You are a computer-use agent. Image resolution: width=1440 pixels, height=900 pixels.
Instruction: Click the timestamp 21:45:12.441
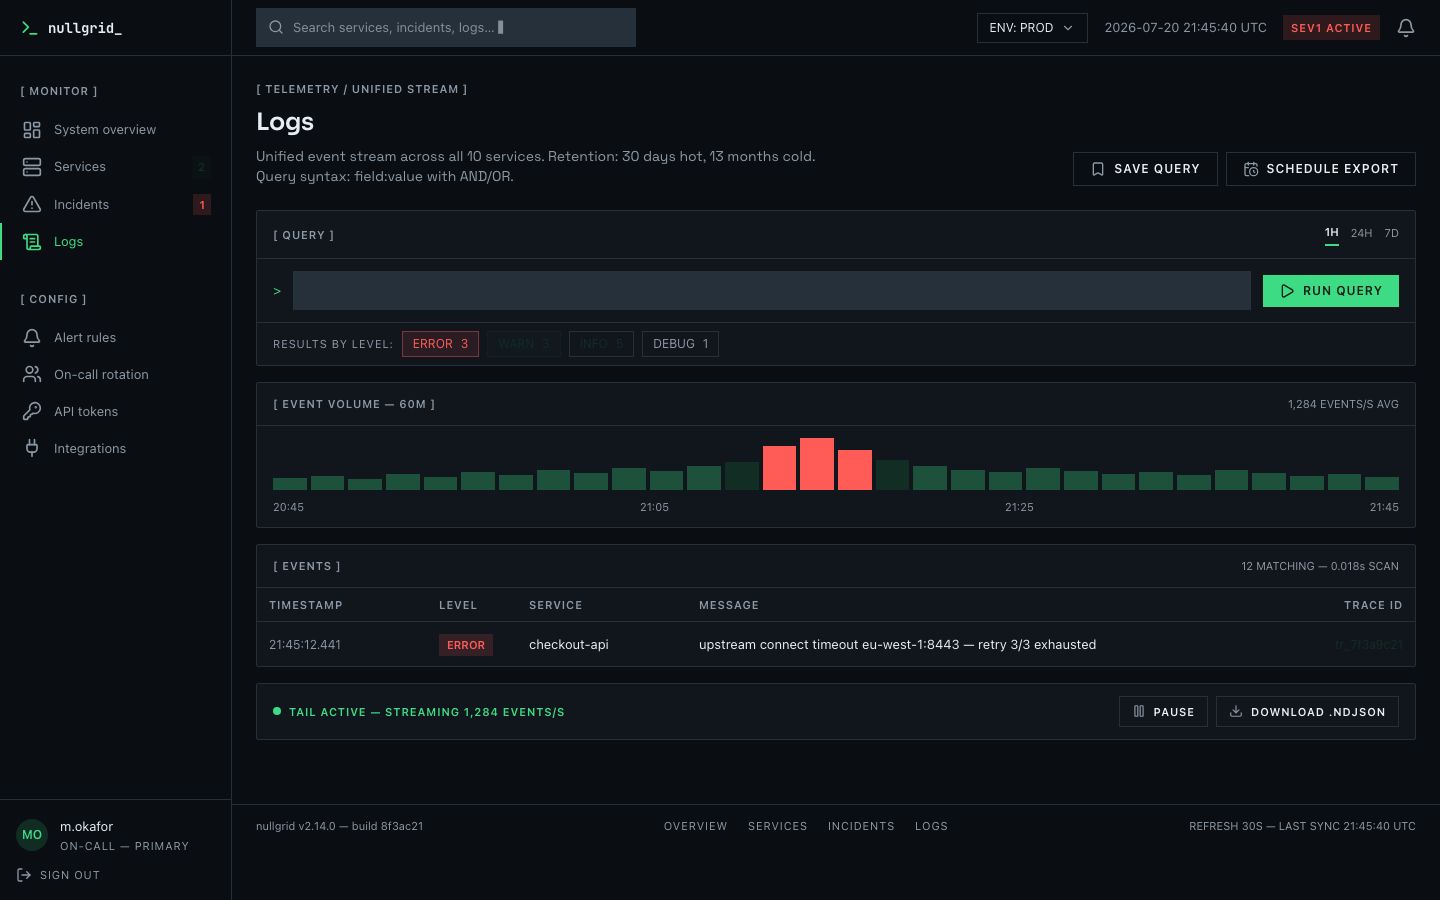click(x=305, y=645)
